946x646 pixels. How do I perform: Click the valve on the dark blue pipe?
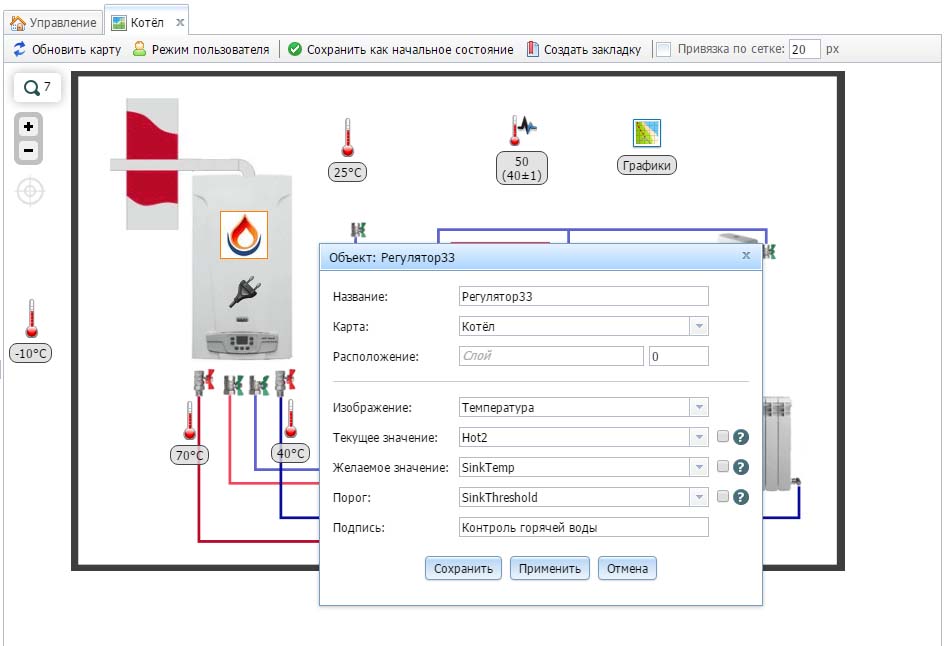pos(285,382)
